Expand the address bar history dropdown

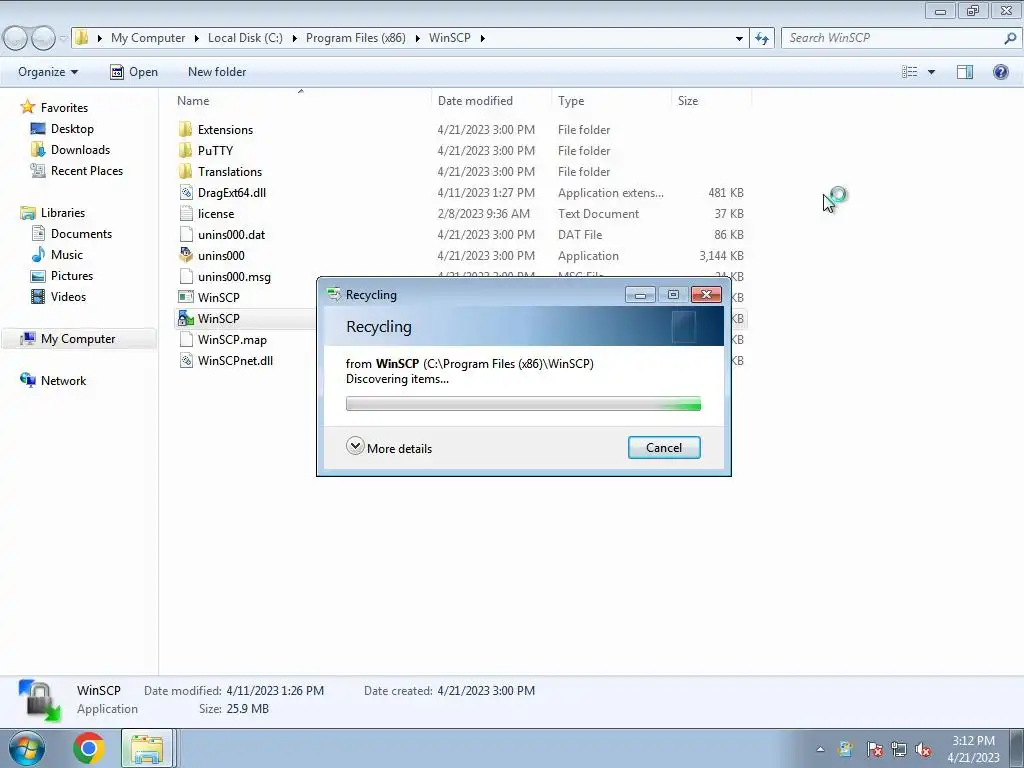[x=739, y=38]
